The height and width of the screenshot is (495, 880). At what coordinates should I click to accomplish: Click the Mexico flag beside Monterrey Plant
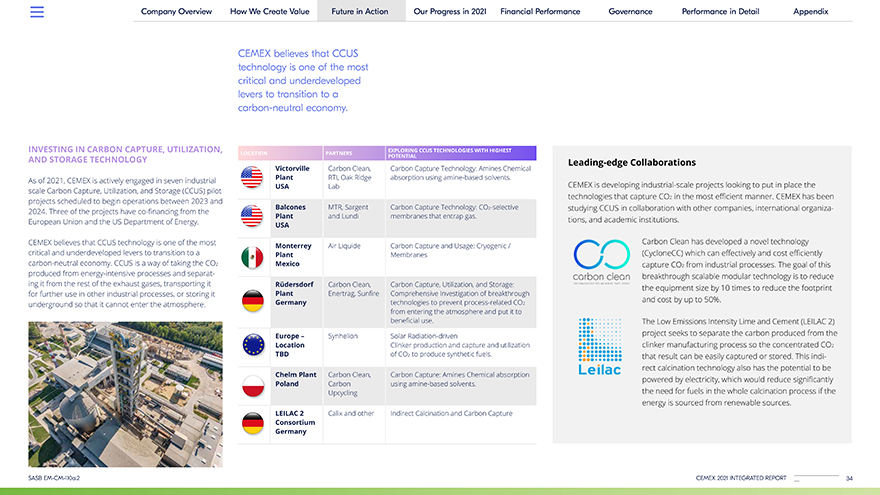pyautogui.click(x=253, y=257)
